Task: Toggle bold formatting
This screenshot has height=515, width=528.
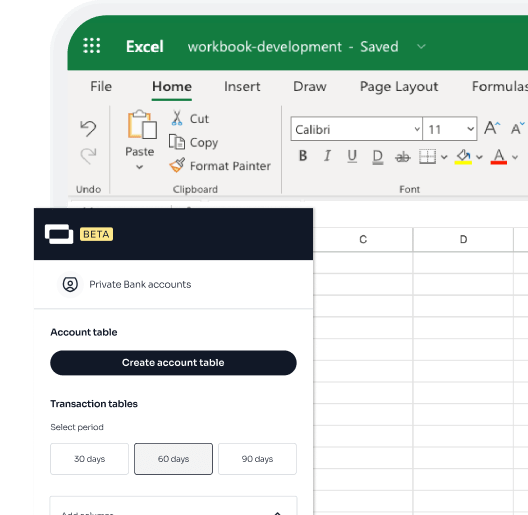Action: click(303, 156)
